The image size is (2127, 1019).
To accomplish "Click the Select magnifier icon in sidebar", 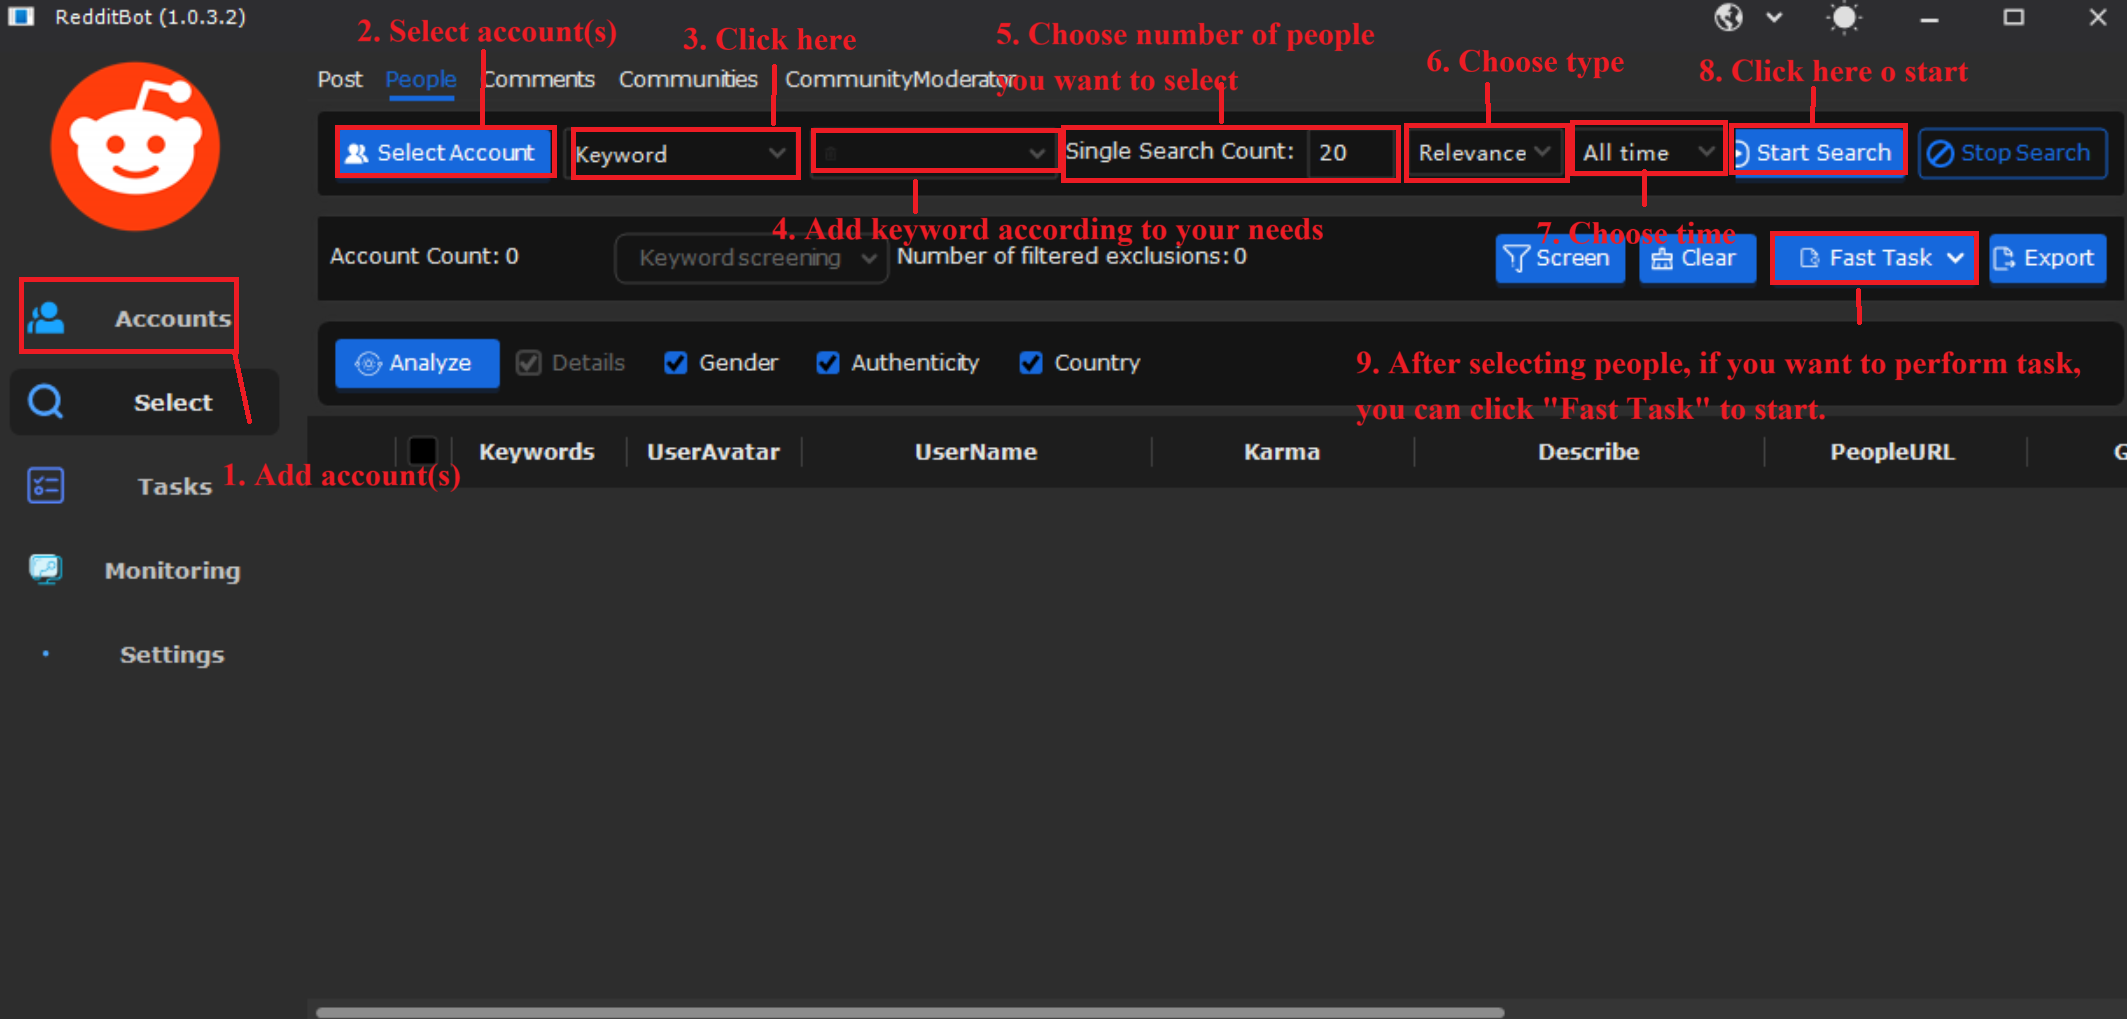I will point(46,402).
